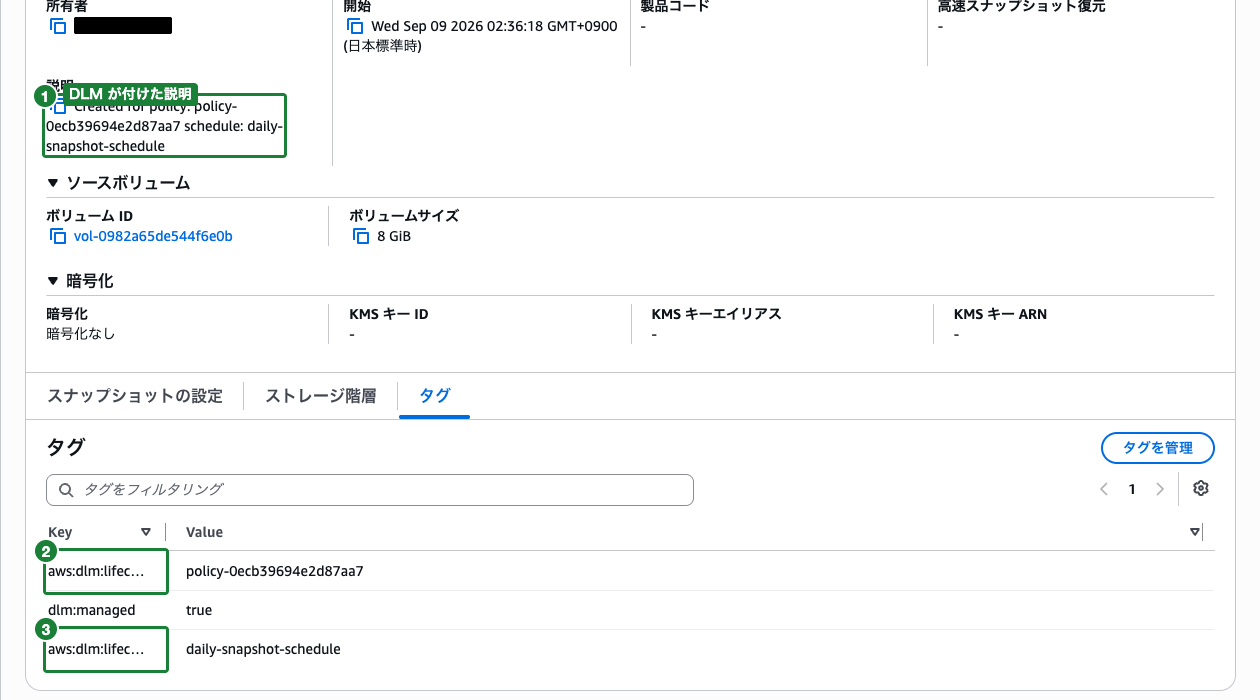Select the KMS キーエイリアス label
Screen dimensions: 1260x700
pos(716,314)
